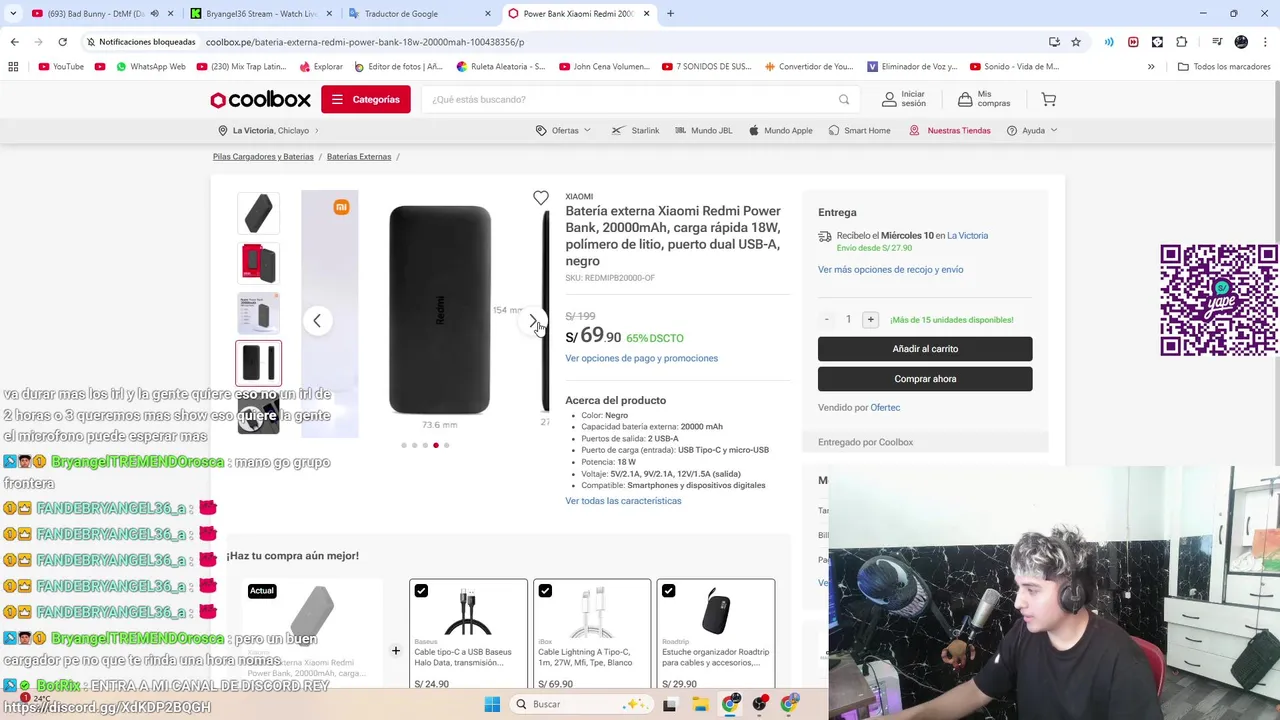The height and width of the screenshot is (720, 1280).
Task: Click Añadir al carrito button
Action: coord(925,349)
